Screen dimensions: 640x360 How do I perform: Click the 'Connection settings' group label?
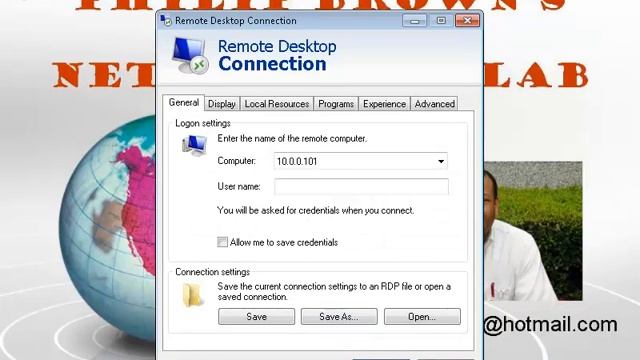[x=212, y=272]
